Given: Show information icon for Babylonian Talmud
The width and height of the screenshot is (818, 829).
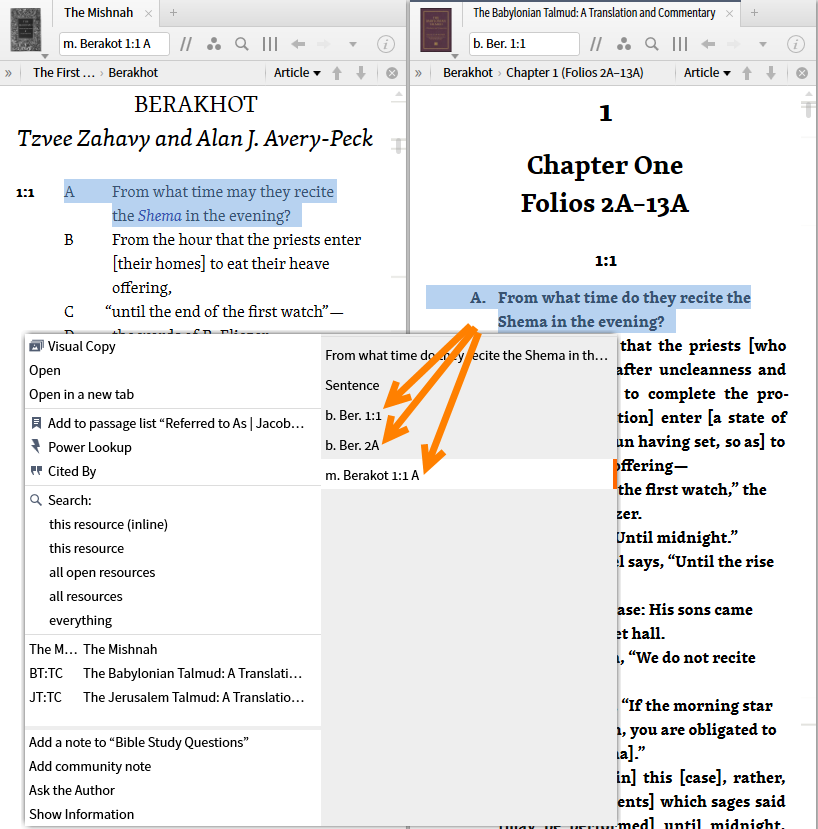Looking at the screenshot, I should point(796,44).
